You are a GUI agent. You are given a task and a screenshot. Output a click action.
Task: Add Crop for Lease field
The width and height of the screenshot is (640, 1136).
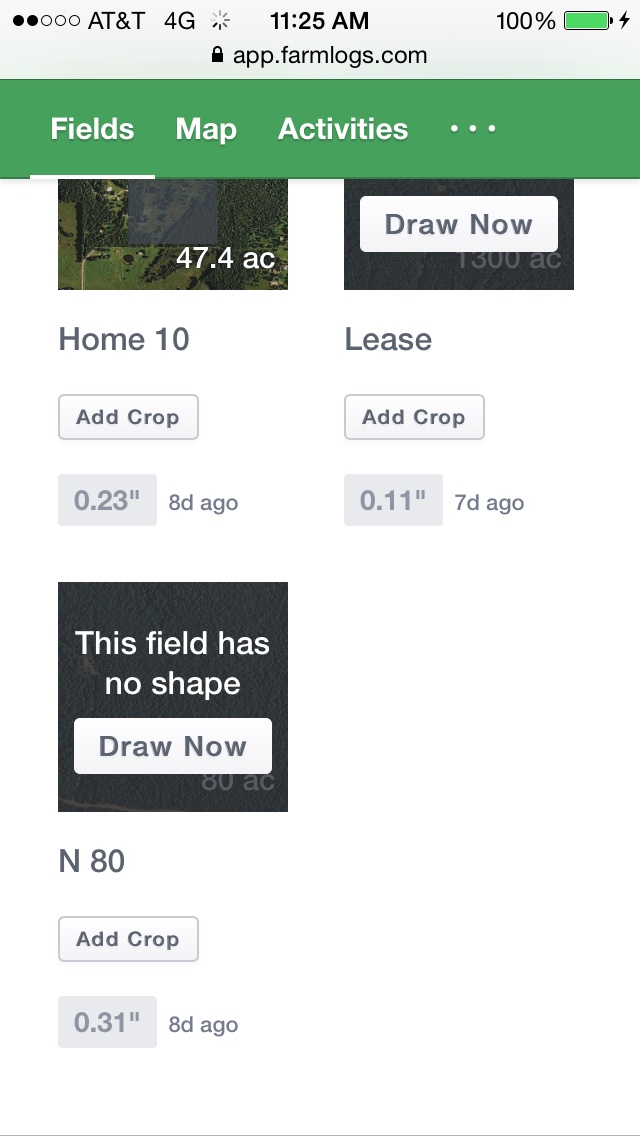(414, 417)
